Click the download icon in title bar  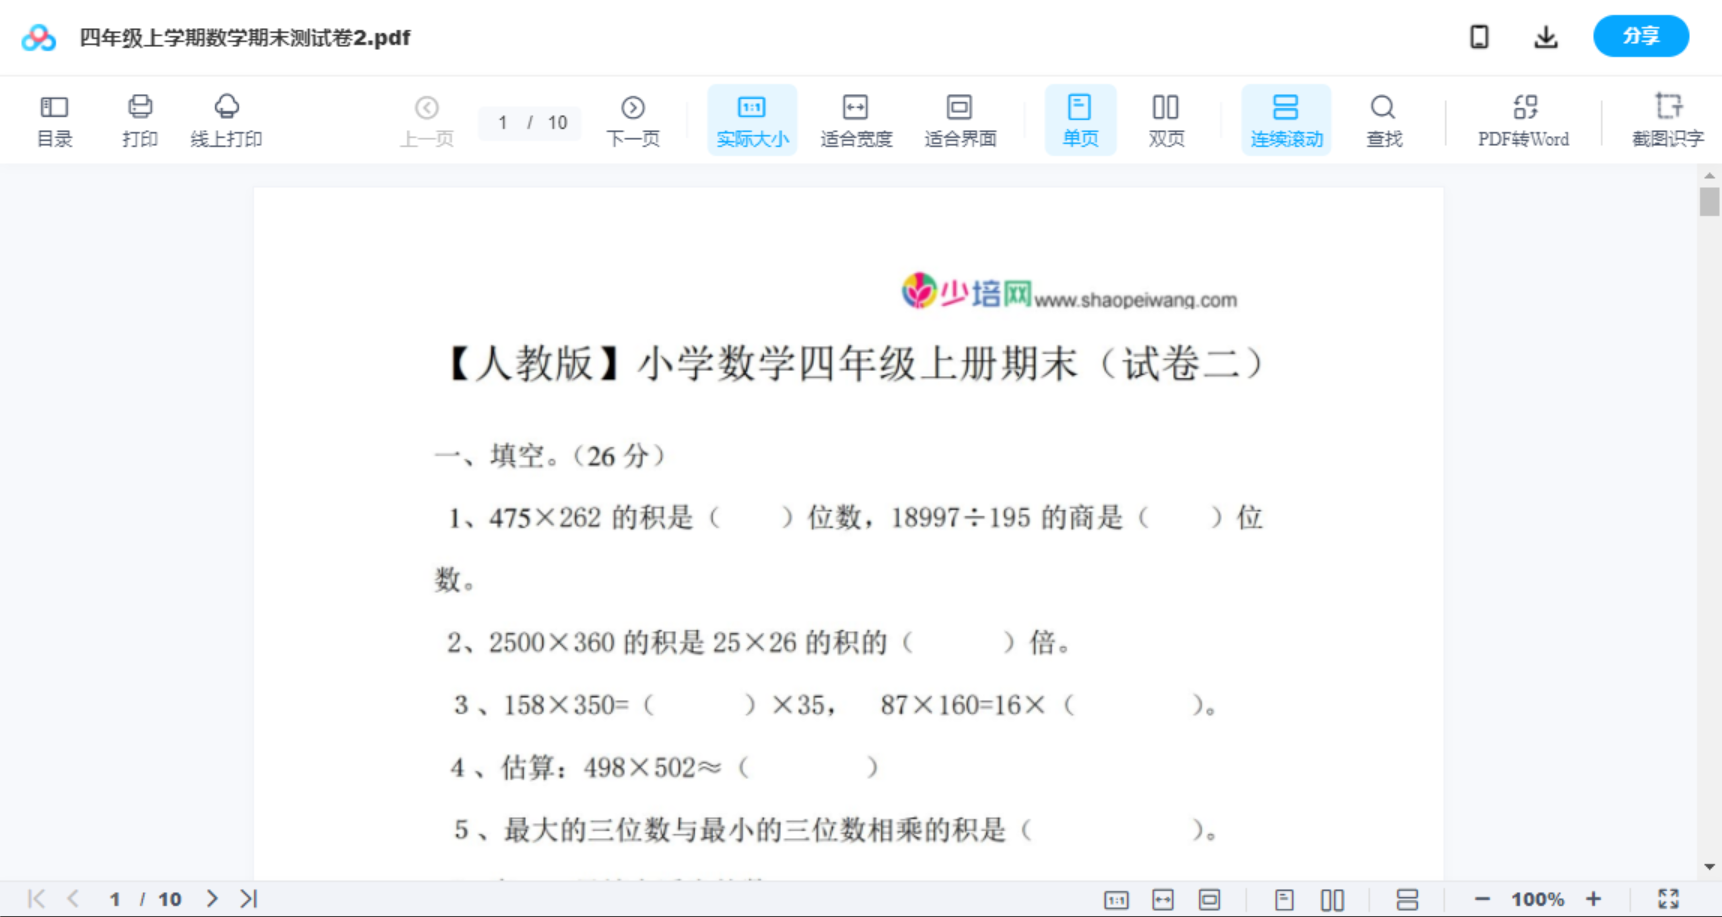point(1545,36)
